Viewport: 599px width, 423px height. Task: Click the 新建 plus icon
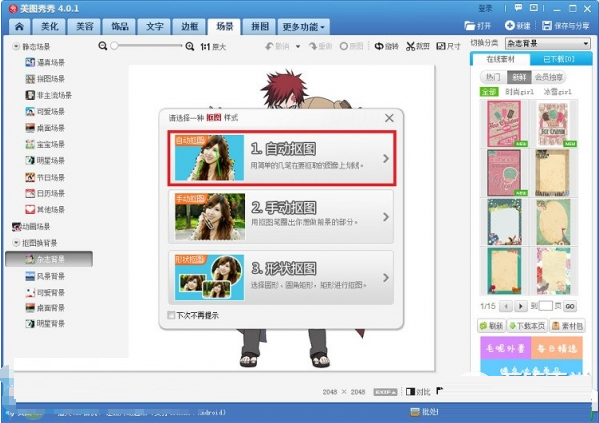[510, 26]
